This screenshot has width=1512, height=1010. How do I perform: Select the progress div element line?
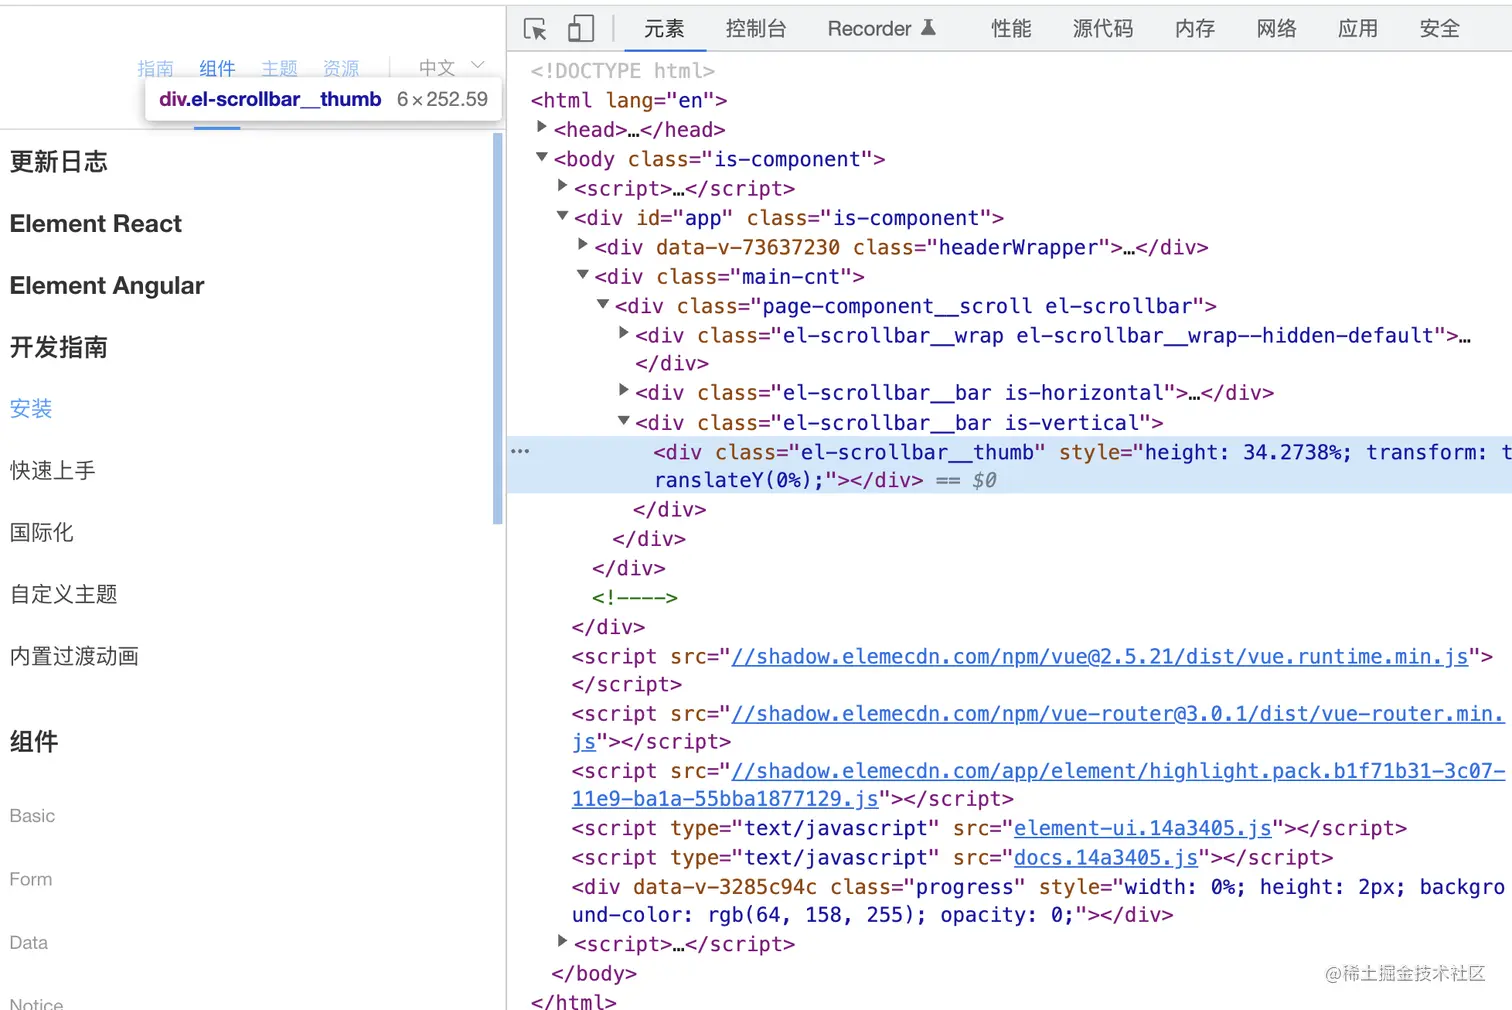pos(1038,901)
